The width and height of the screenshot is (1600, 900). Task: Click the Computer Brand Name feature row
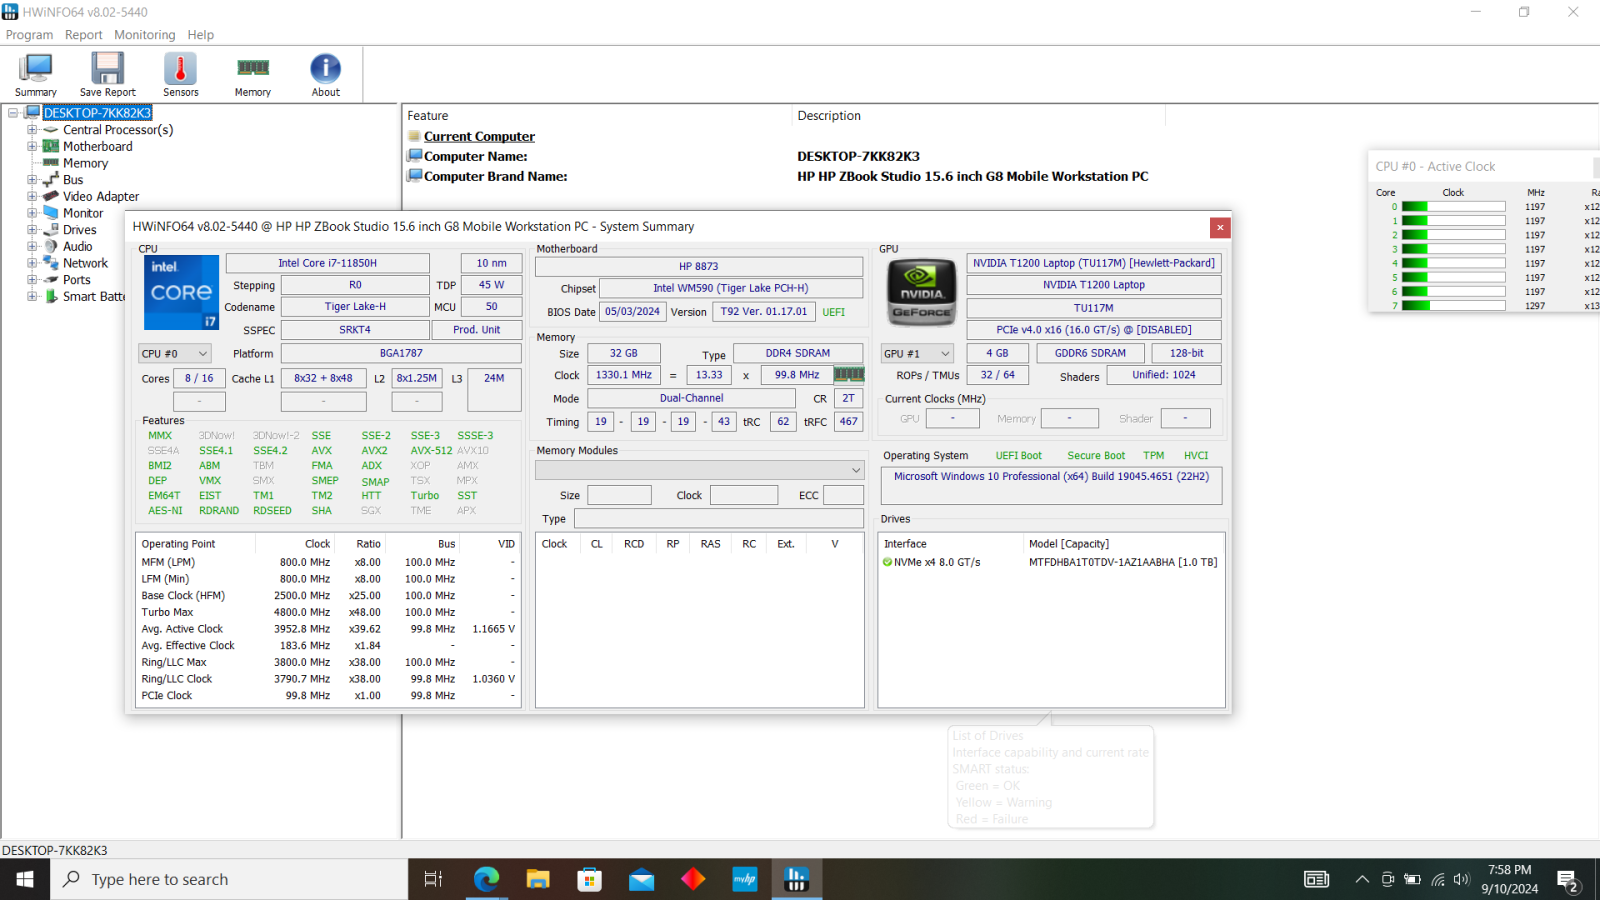coord(780,176)
